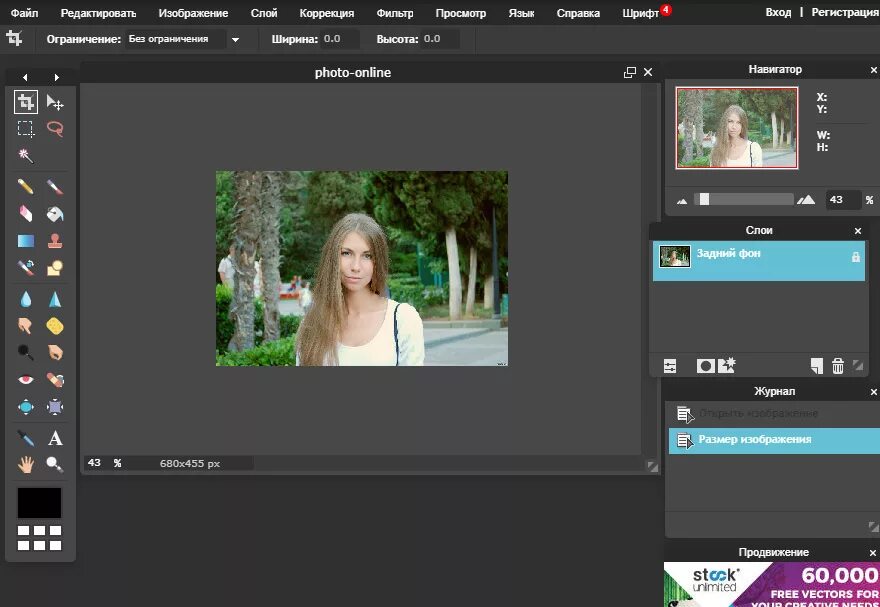This screenshot has height=607, width=880.
Task: Maximize the photo-online document window
Action: (x=630, y=72)
